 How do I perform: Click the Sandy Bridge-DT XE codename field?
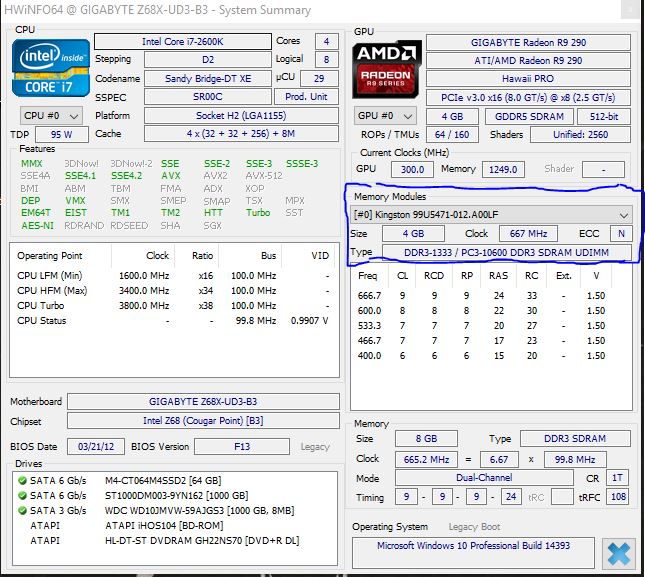(208, 79)
